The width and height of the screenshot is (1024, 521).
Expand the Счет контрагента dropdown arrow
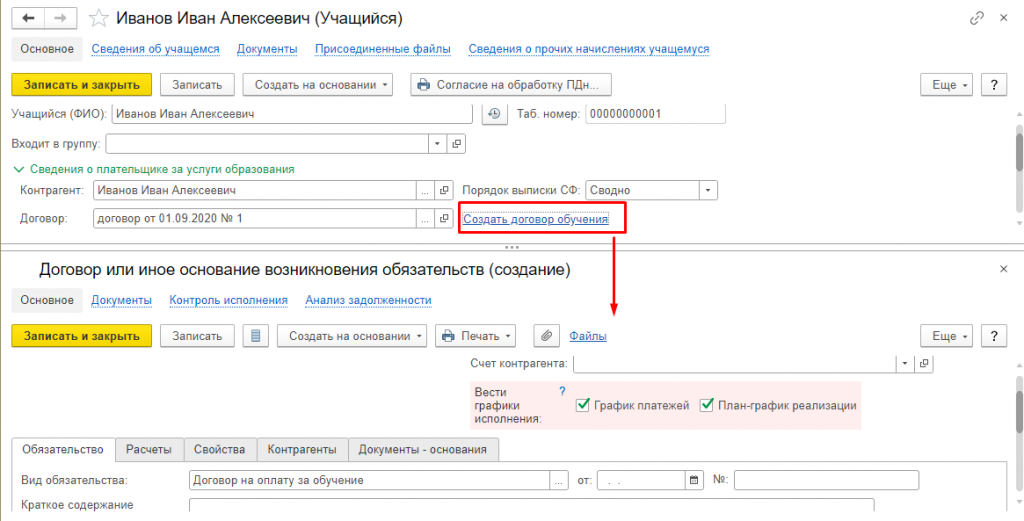pyautogui.click(x=905, y=362)
